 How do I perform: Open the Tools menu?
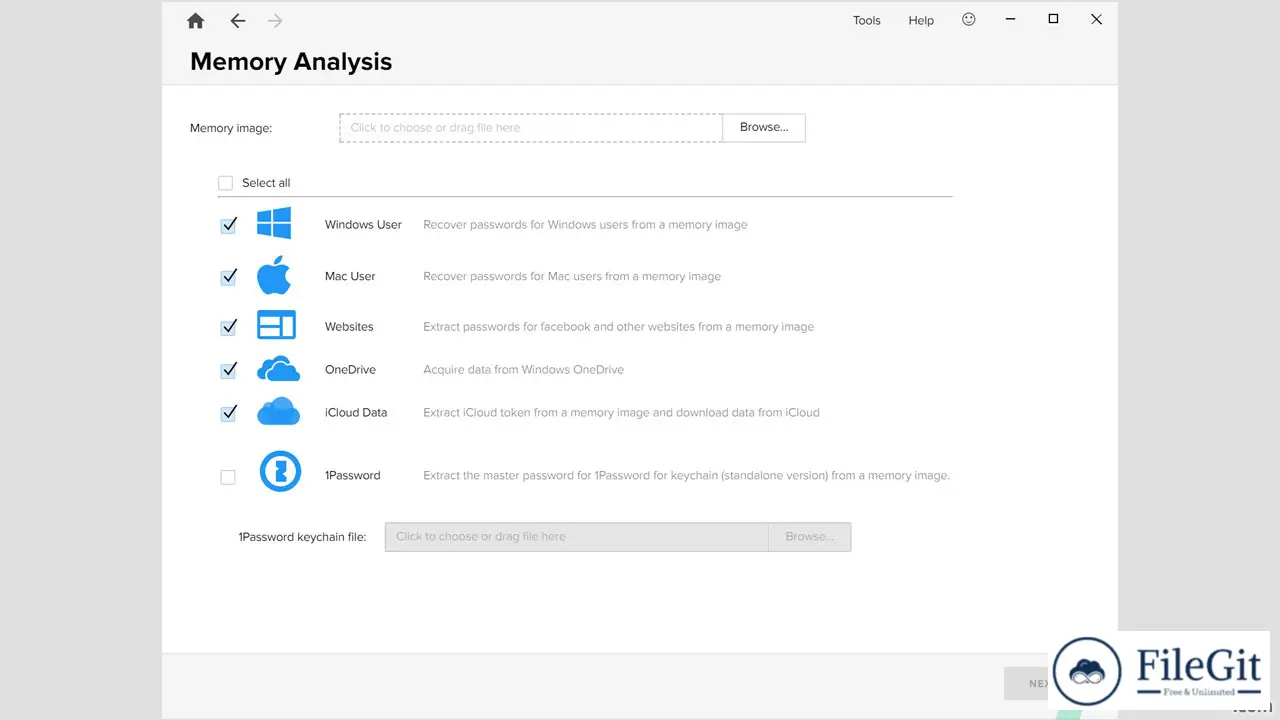pyautogui.click(x=867, y=20)
